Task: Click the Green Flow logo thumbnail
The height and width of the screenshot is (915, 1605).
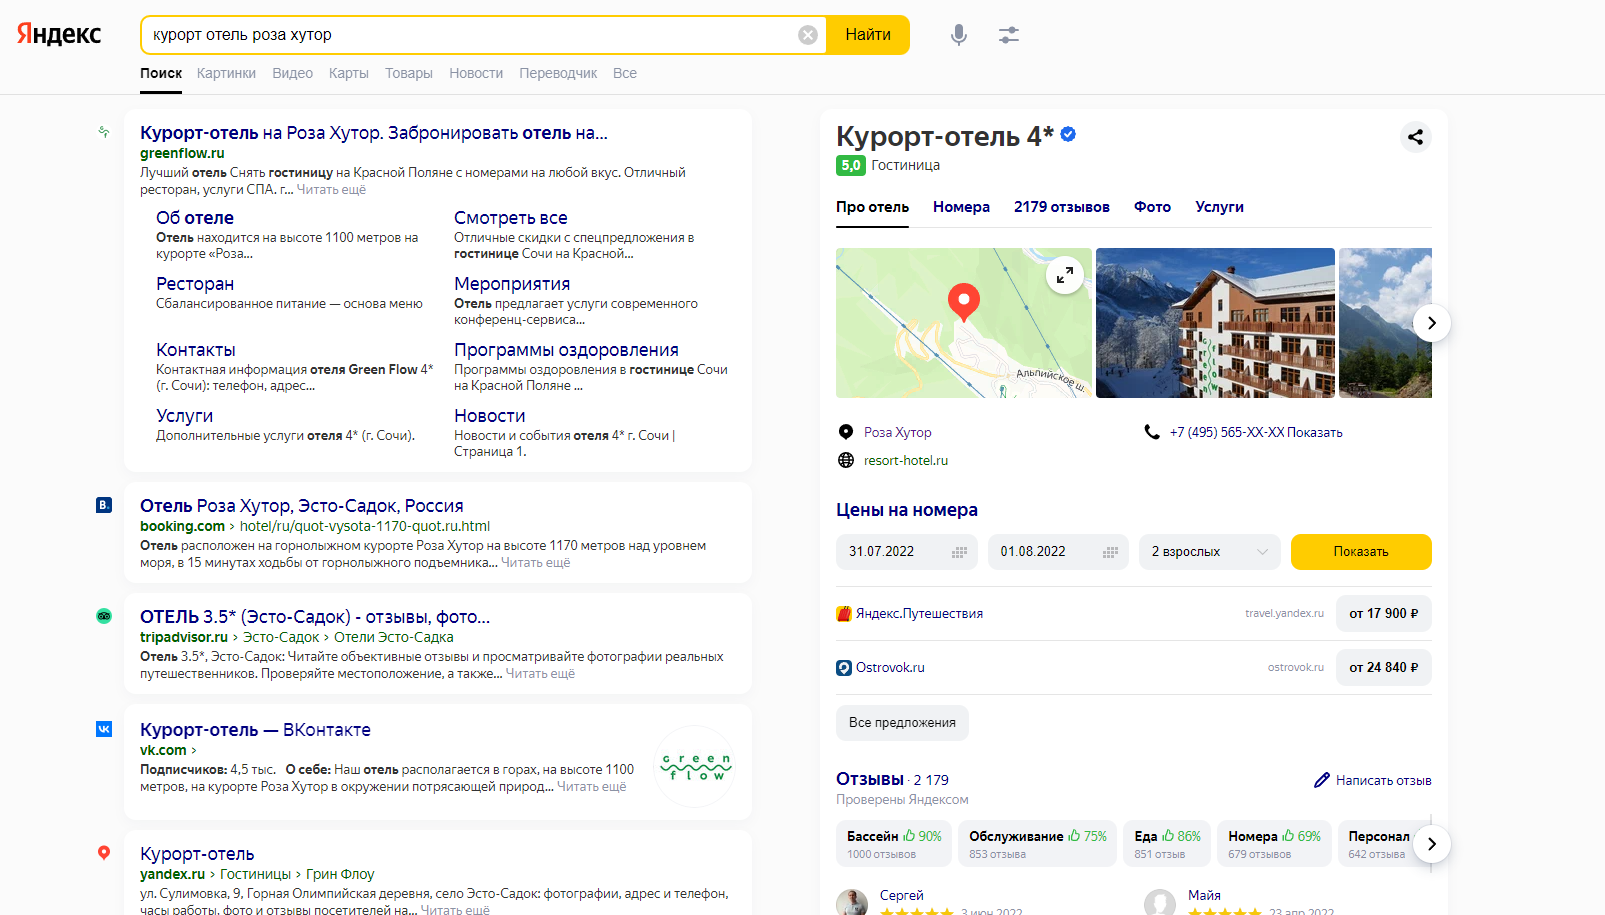Action: [x=695, y=766]
